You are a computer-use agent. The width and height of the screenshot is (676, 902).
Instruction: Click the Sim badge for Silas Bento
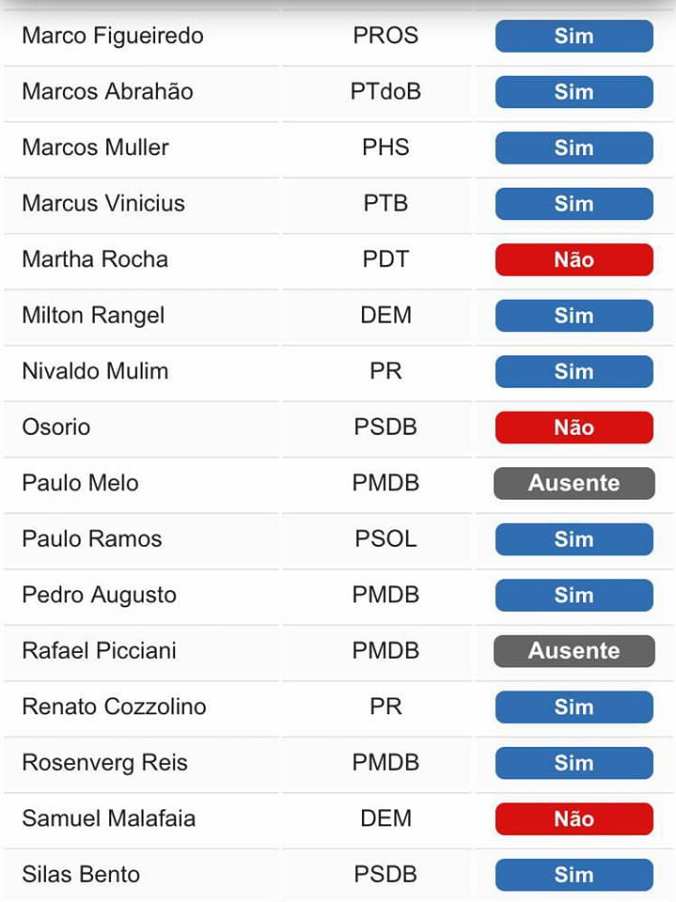tap(573, 874)
